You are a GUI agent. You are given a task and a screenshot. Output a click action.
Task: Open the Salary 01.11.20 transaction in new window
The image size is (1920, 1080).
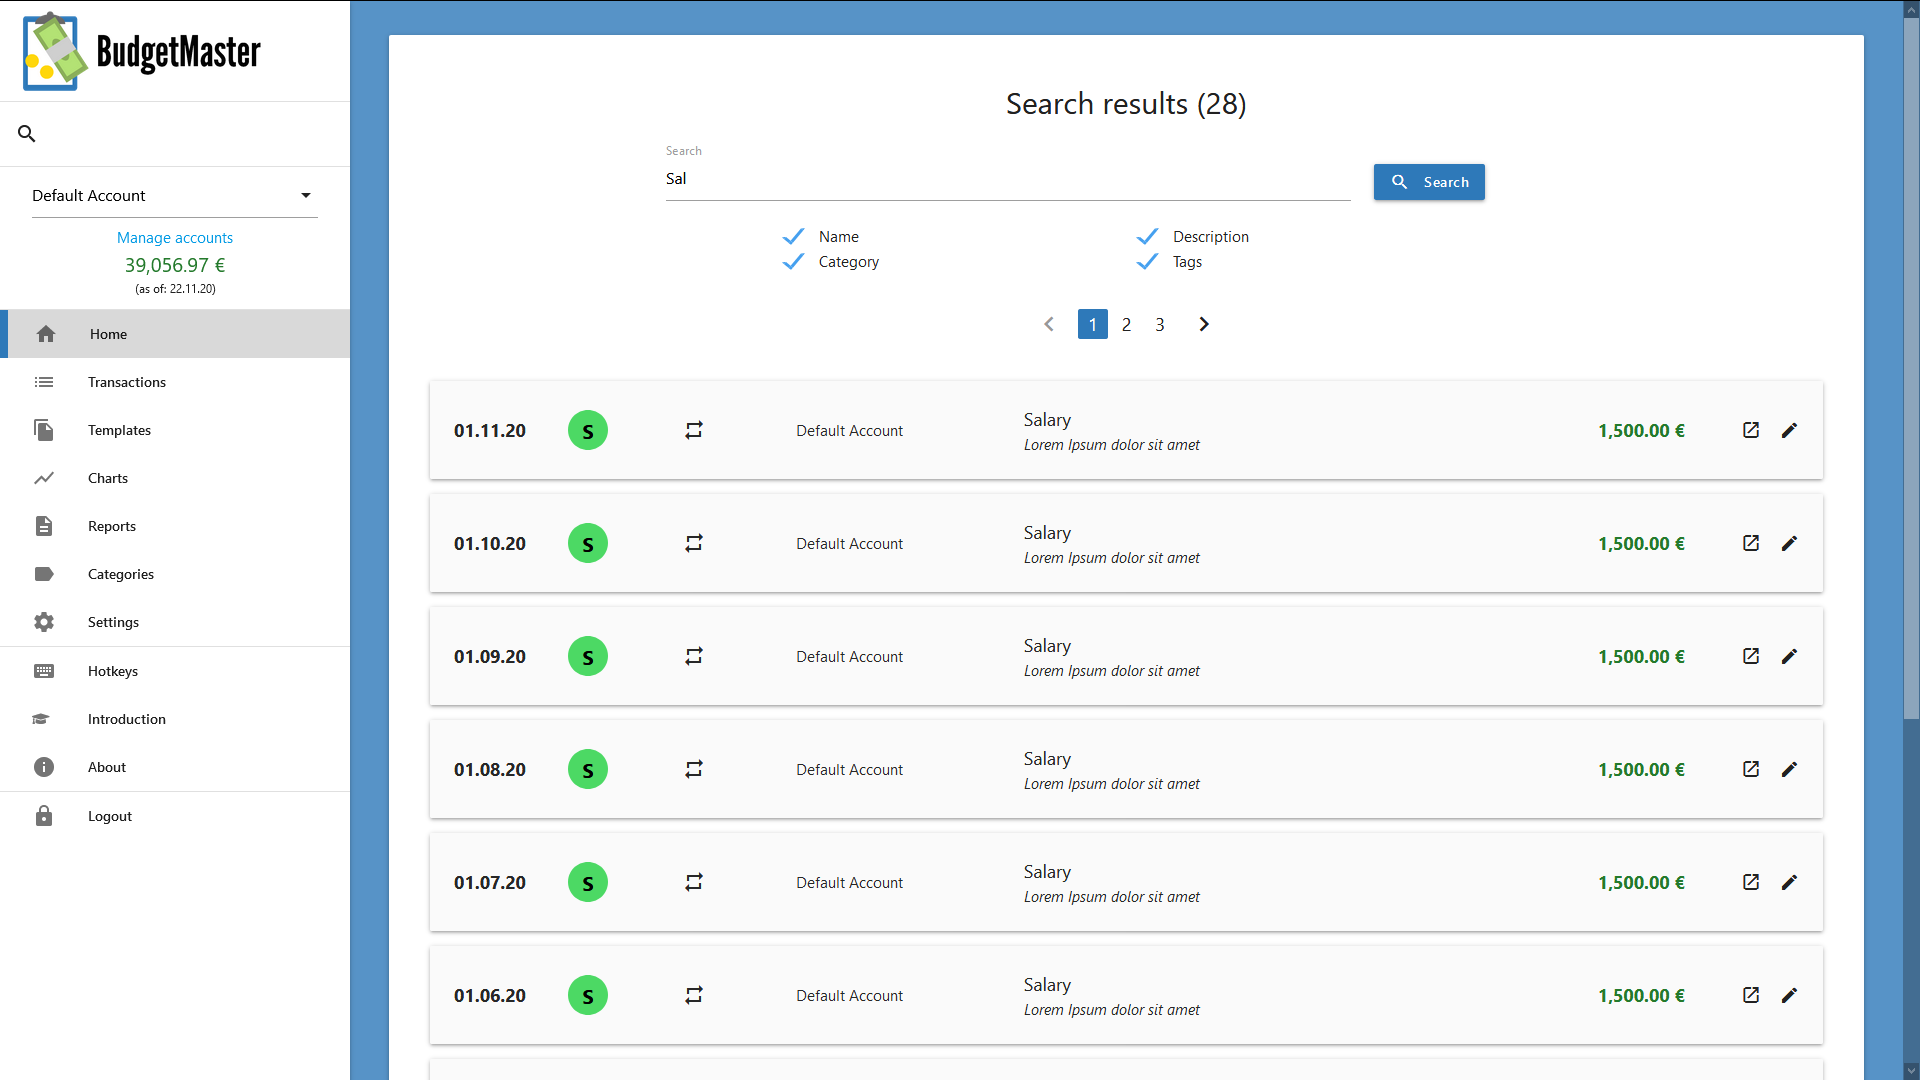click(1751, 430)
